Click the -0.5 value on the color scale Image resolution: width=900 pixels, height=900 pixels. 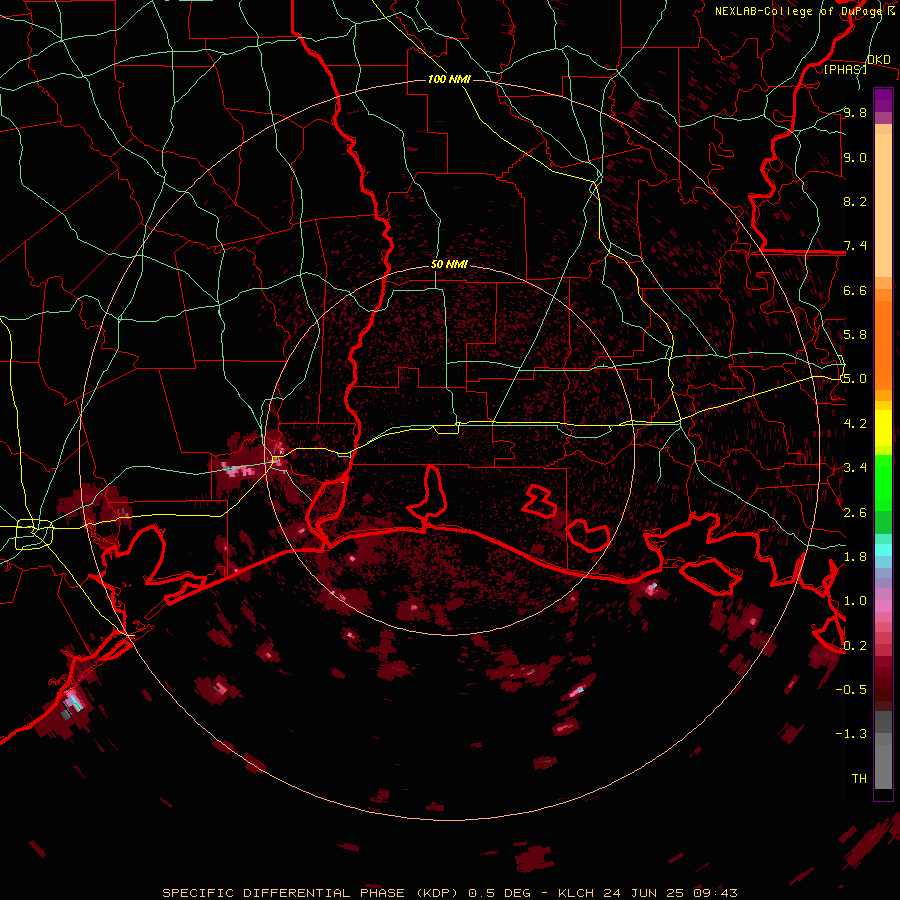851,690
